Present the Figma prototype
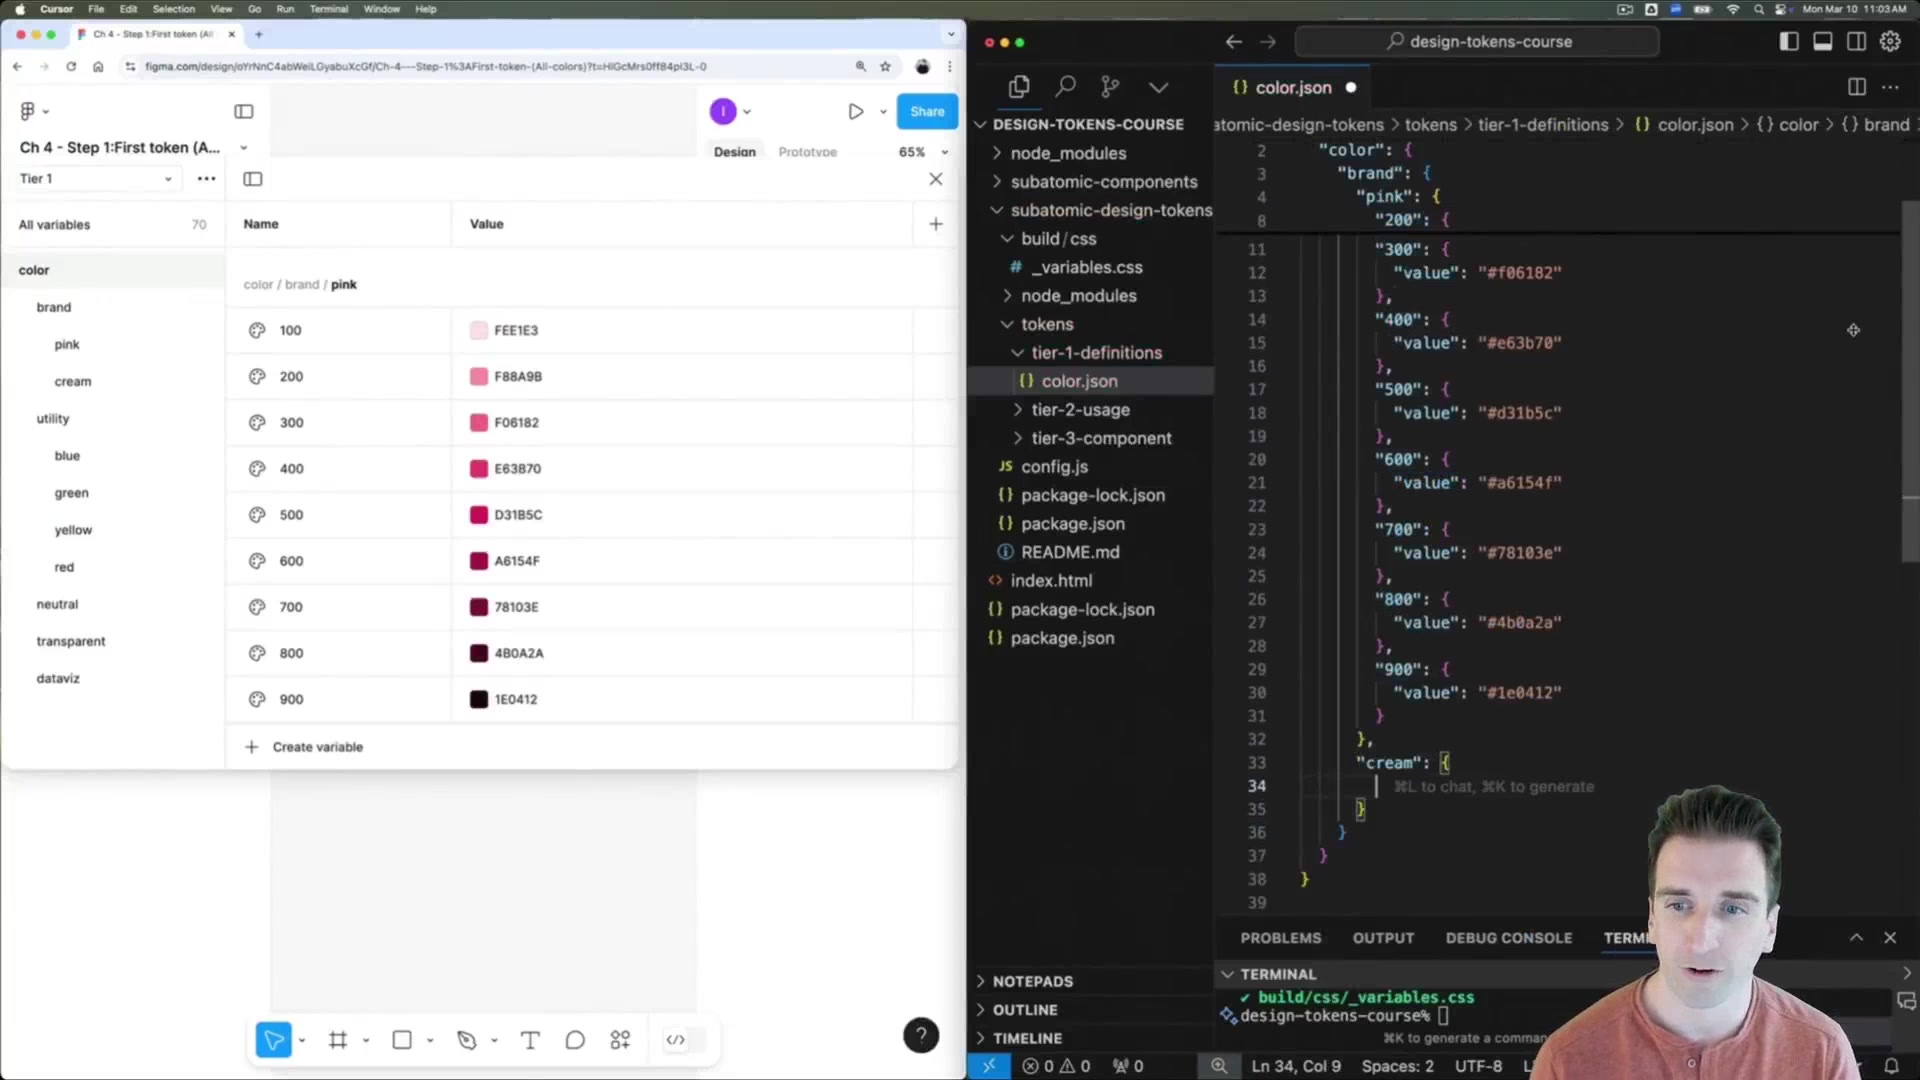Image resolution: width=1920 pixels, height=1080 pixels. click(855, 111)
